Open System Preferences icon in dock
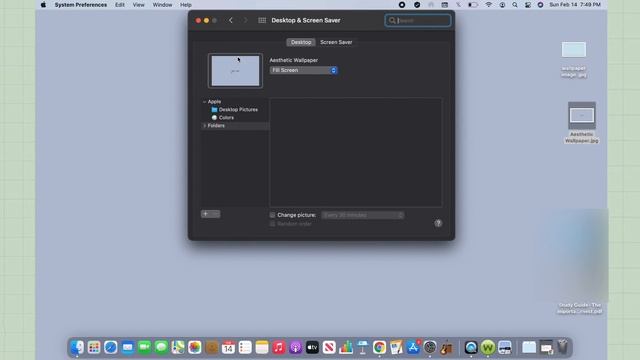 pos(430,347)
